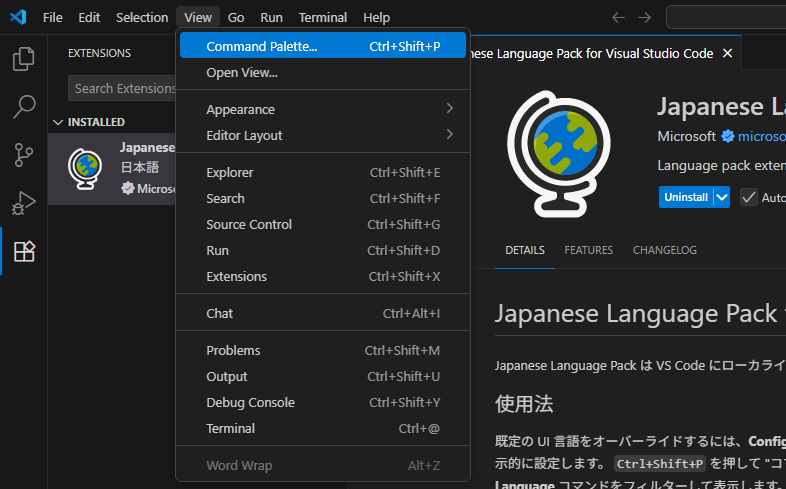Click the VS Code logo icon

pos(17,17)
